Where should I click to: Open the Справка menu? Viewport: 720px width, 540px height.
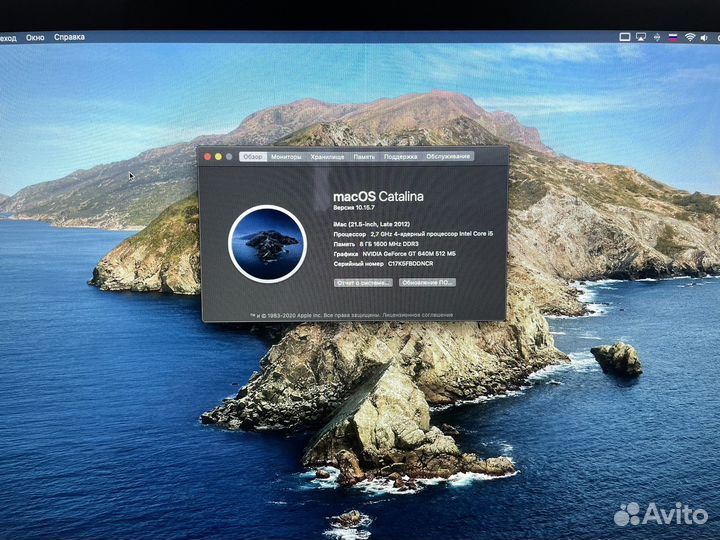(x=69, y=37)
